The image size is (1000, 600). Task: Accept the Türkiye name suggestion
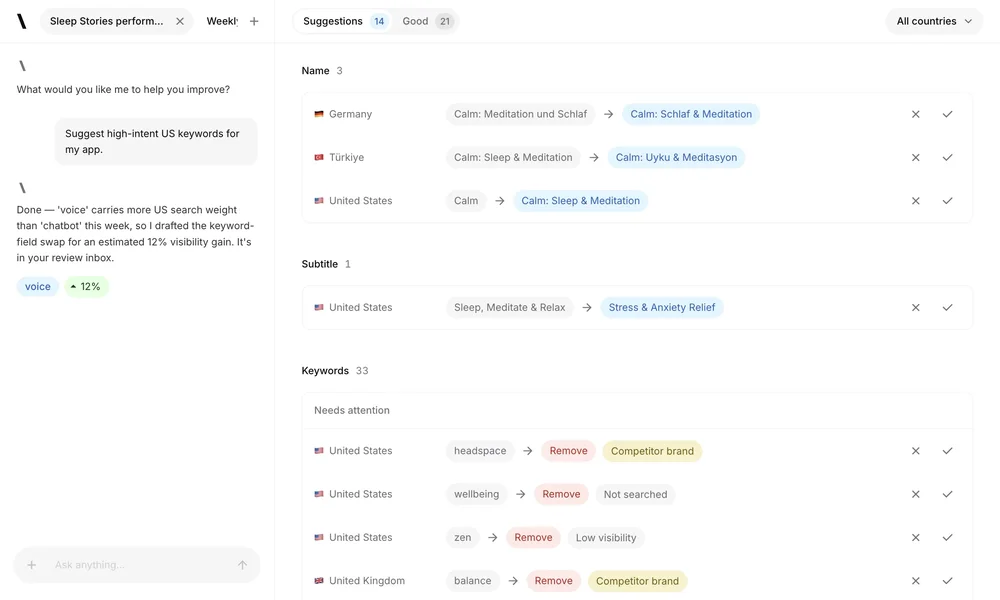click(x=947, y=157)
